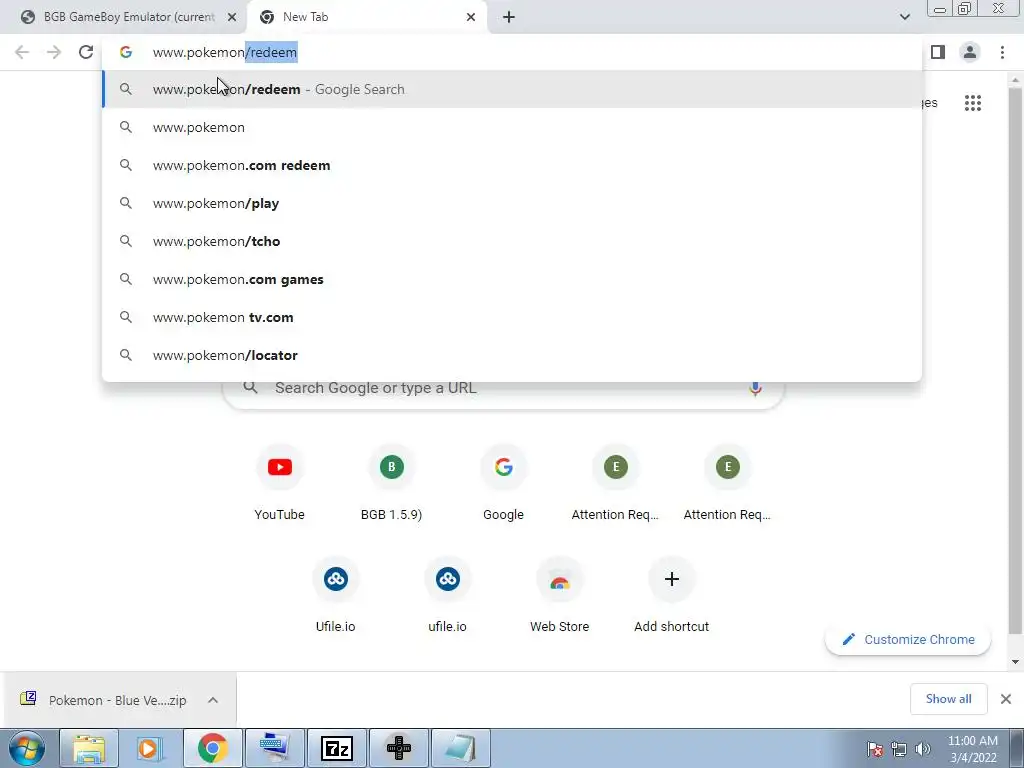Open the first Attention Req... shortcut
Screen dimensions: 1024x768
point(615,483)
